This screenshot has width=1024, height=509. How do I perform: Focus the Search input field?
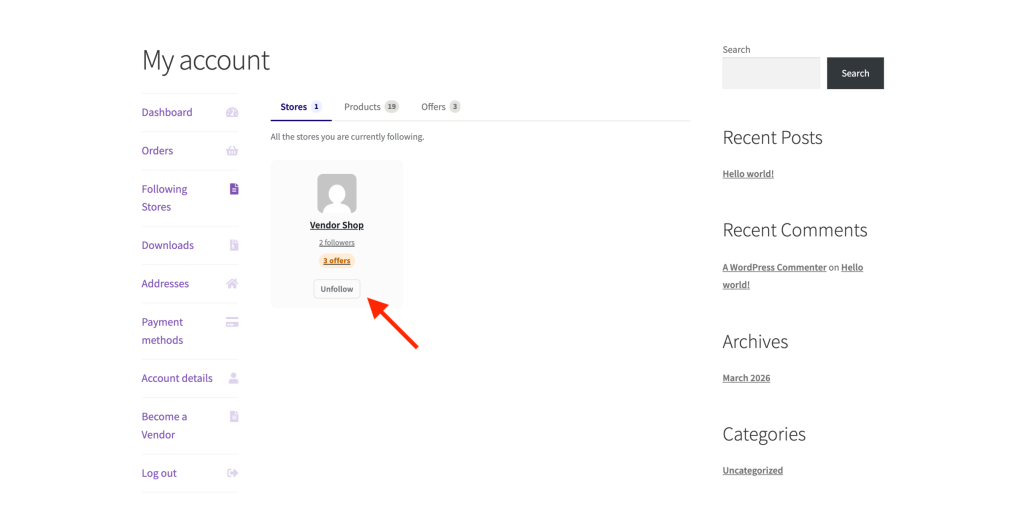point(771,73)
